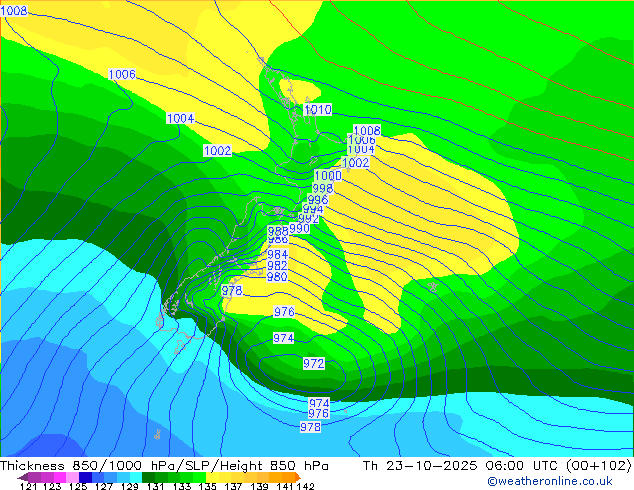This screenshot has width=634, height=490.
Task: Click the 976 label south of the low
Action: pyautogui.click(x=319, y=414)
